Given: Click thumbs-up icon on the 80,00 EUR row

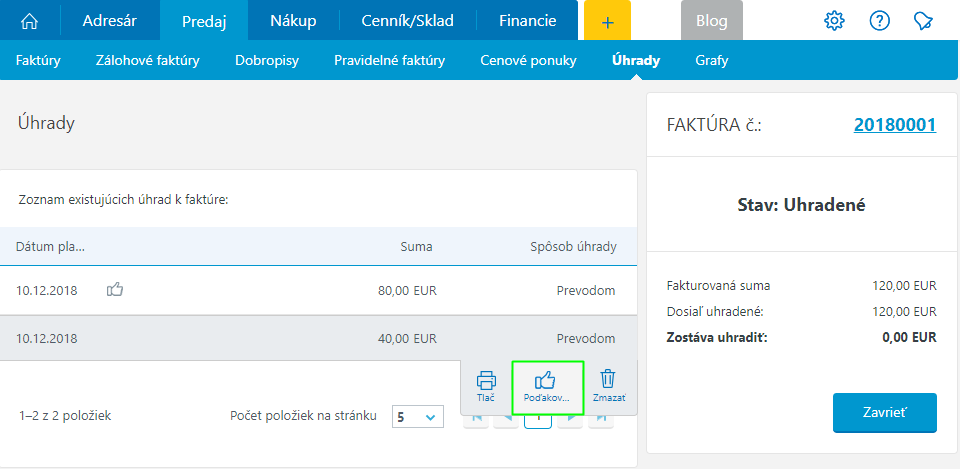Looking at the screenshot, I should click(115, 291).
